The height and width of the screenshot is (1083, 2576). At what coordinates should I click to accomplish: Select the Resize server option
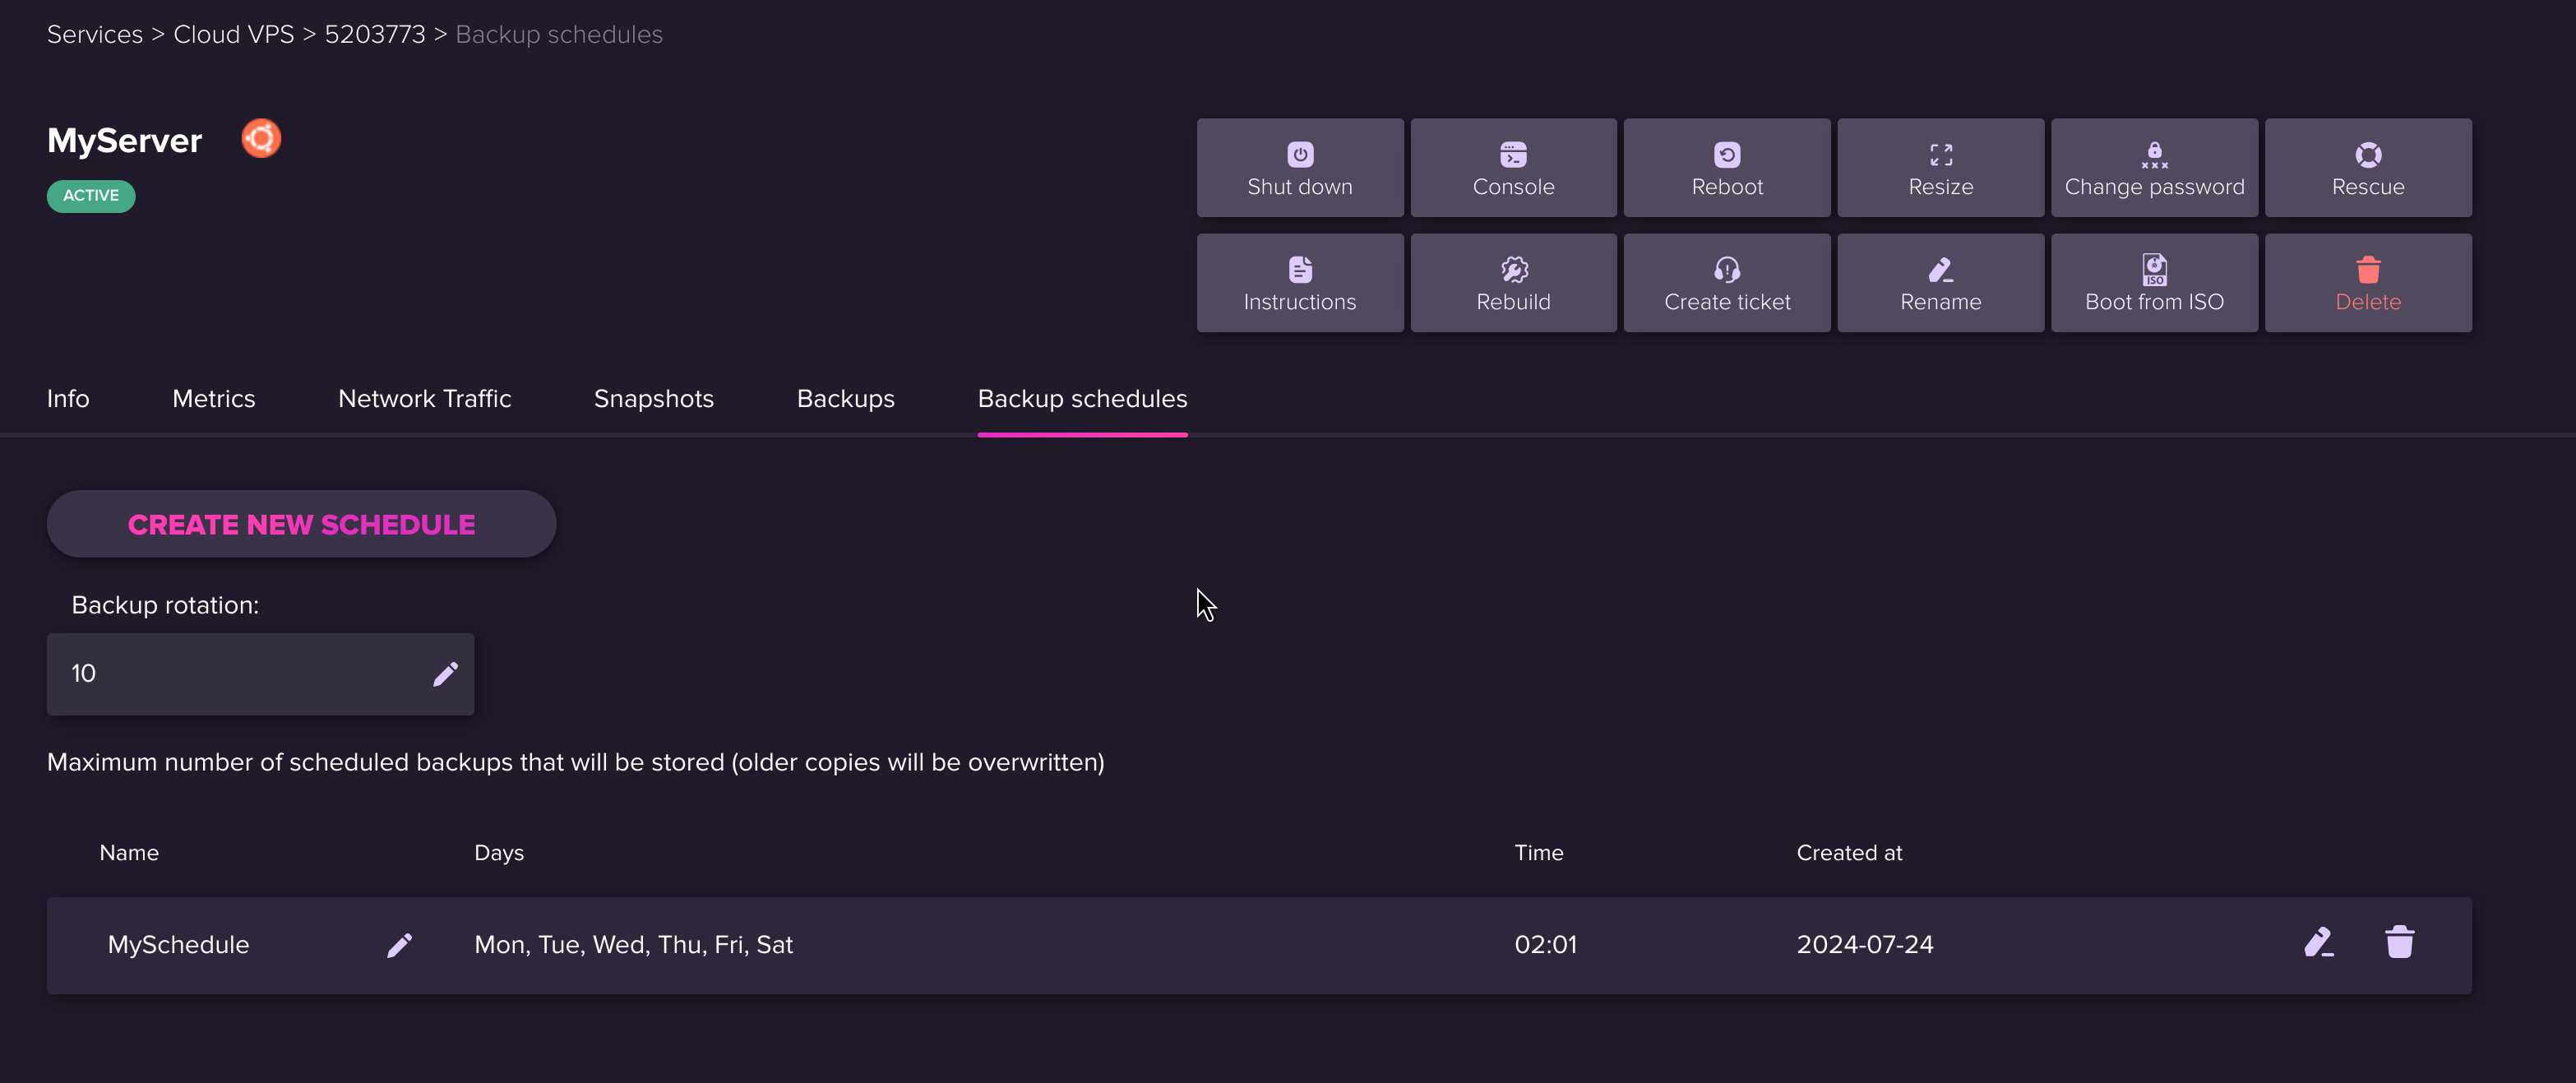[1940, 166]
